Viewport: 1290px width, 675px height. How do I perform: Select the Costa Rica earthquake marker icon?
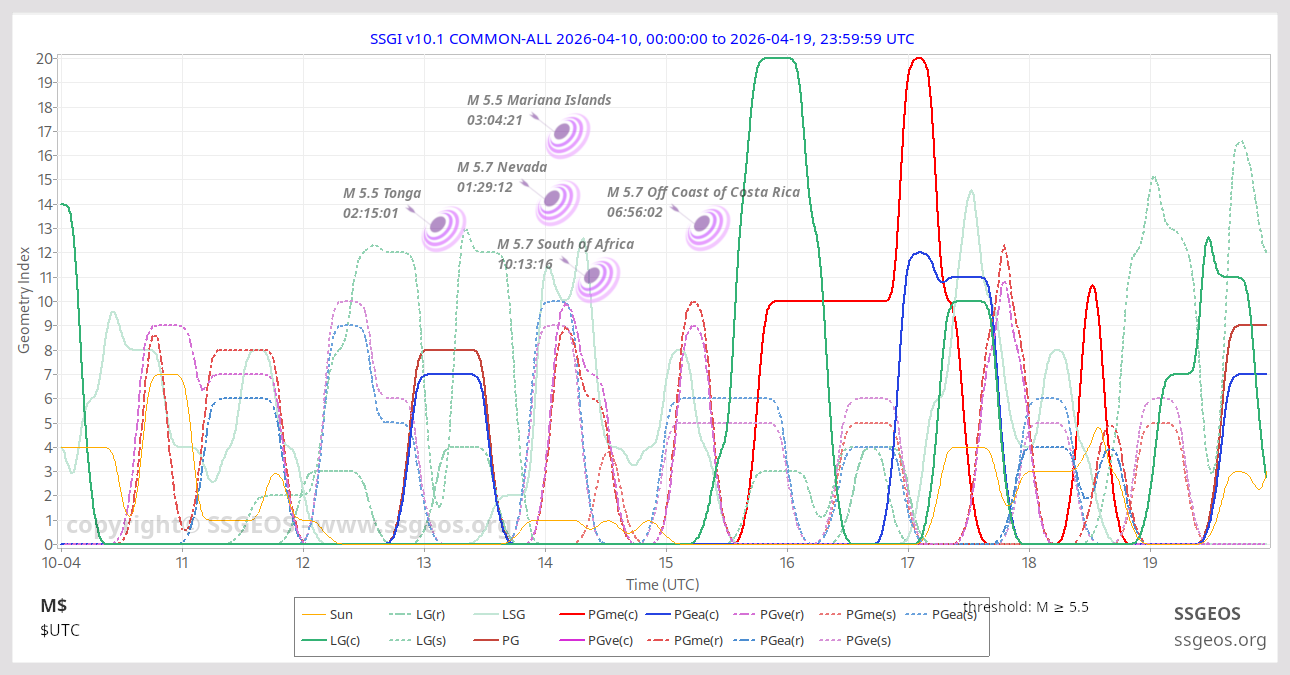pos(706,226)
